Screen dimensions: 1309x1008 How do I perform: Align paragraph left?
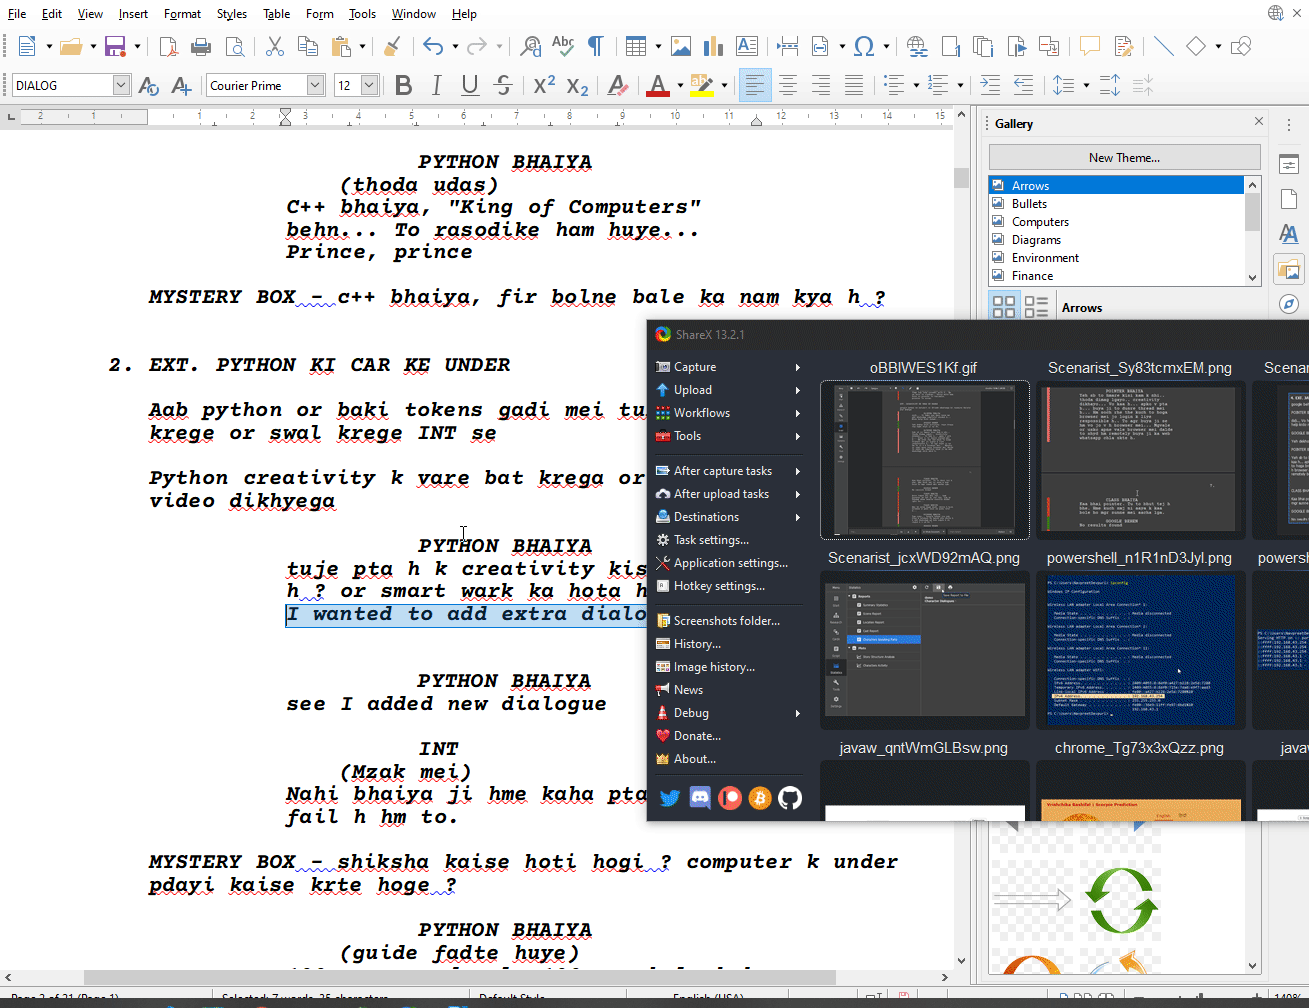click(754, 86)
